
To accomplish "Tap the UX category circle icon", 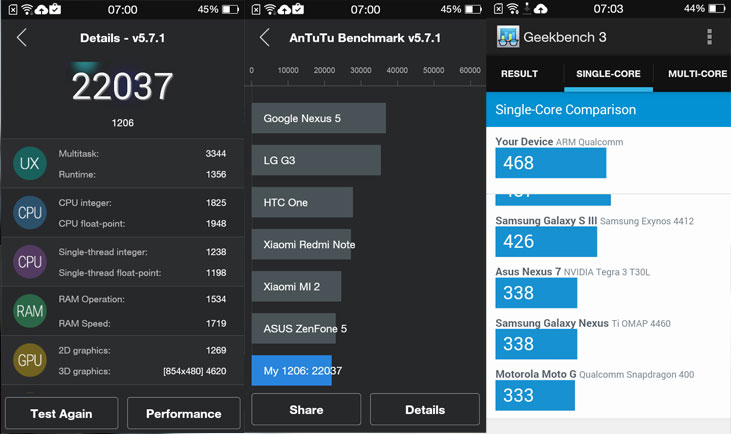I will (x=30, y=164).
